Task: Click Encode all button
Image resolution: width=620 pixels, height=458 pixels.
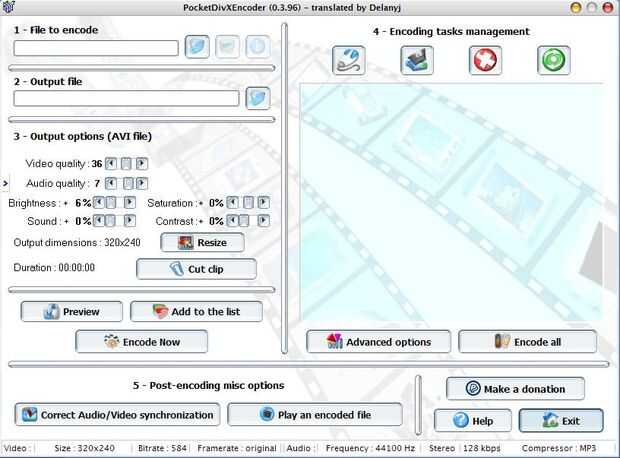Action: [x=527, y=342]
